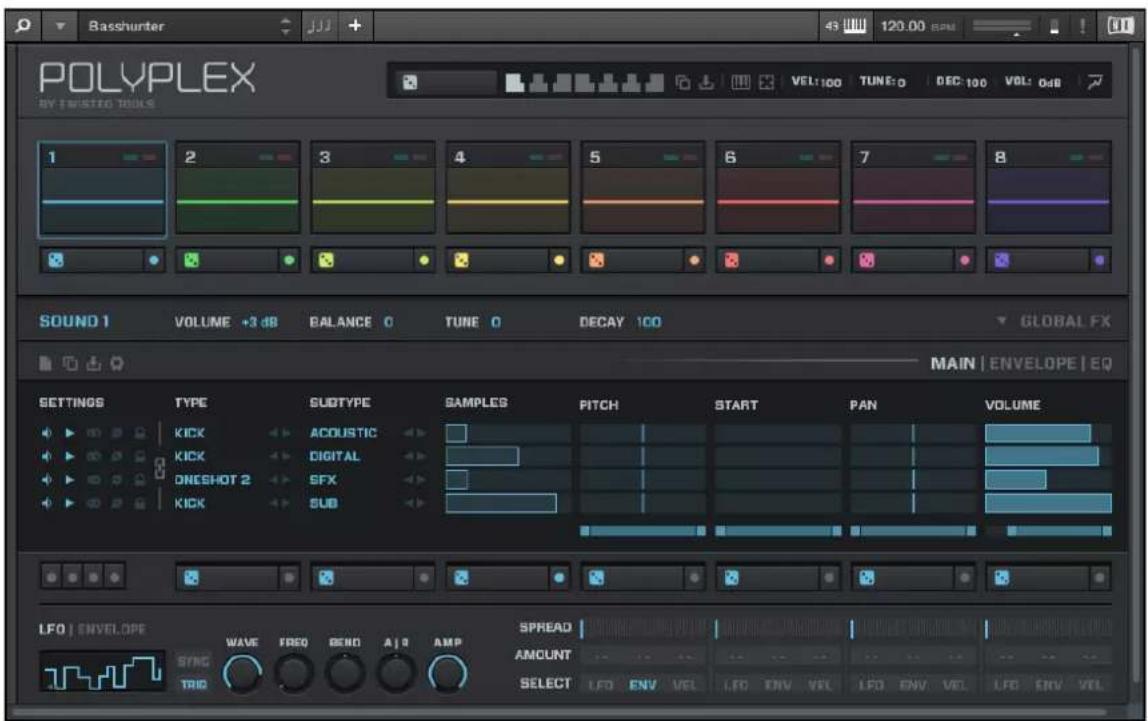The width and height of the screenshot is (1148, 721).
Task: Randomize sound 7 with pink dice
Action: point(867,260)
